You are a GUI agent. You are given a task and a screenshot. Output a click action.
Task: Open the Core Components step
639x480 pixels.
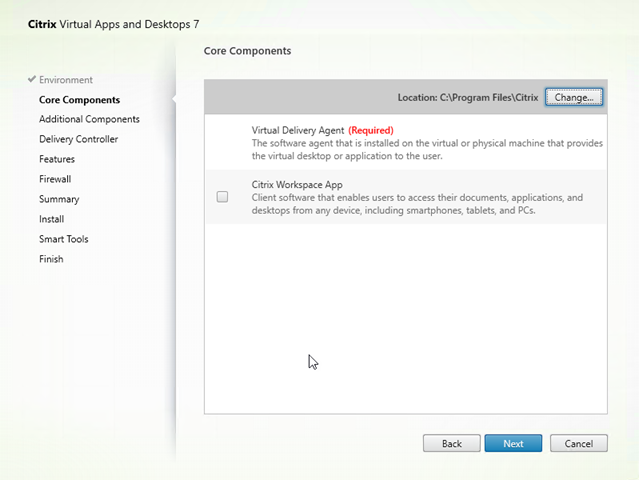[x=79, y=100]
